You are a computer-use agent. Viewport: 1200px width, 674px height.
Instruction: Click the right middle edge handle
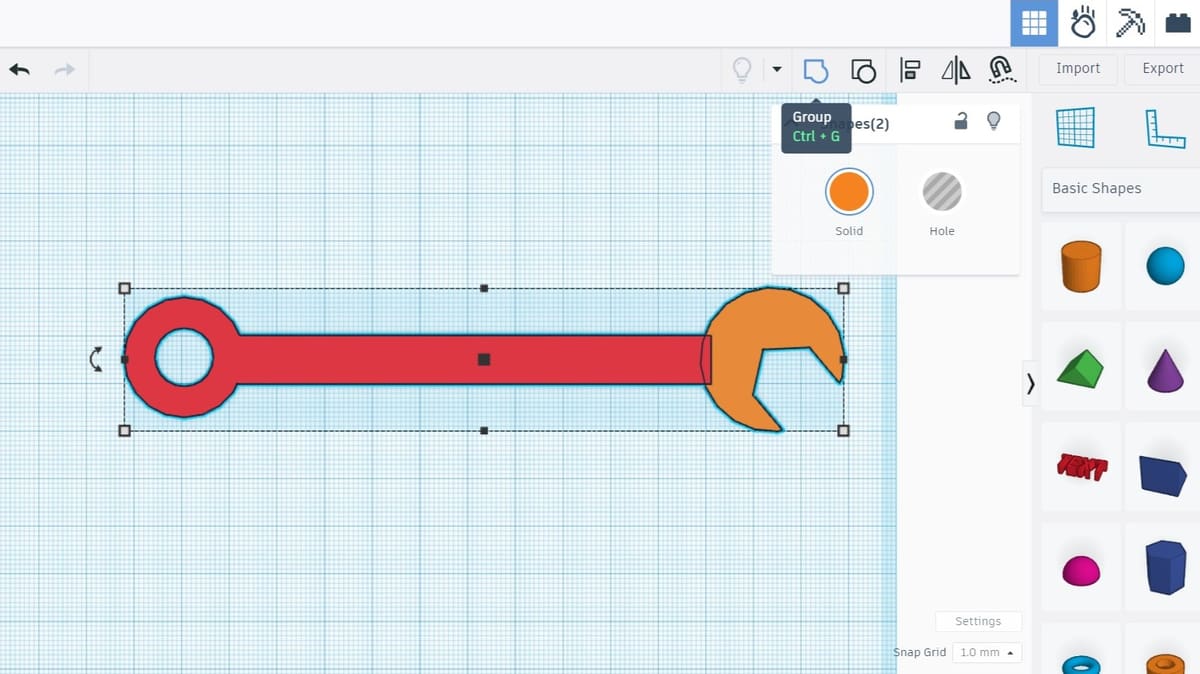click(x=843, y=359)
